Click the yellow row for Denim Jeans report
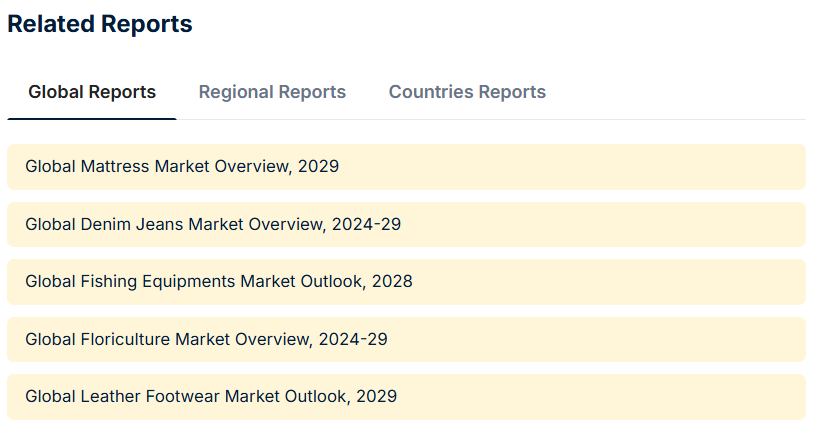The image size is (816, 438). click(600, 224)
